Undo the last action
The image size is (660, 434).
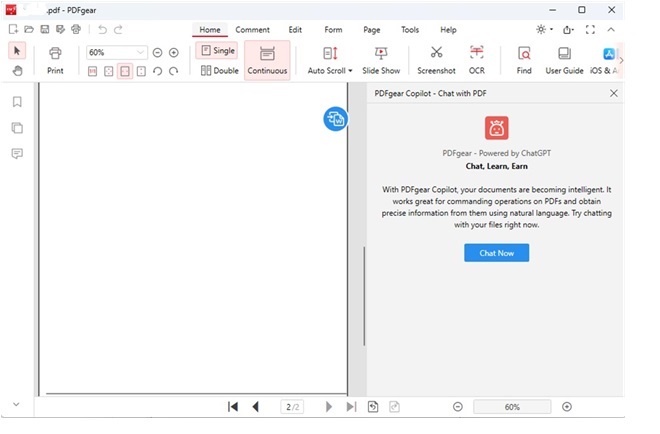point(102,29)
